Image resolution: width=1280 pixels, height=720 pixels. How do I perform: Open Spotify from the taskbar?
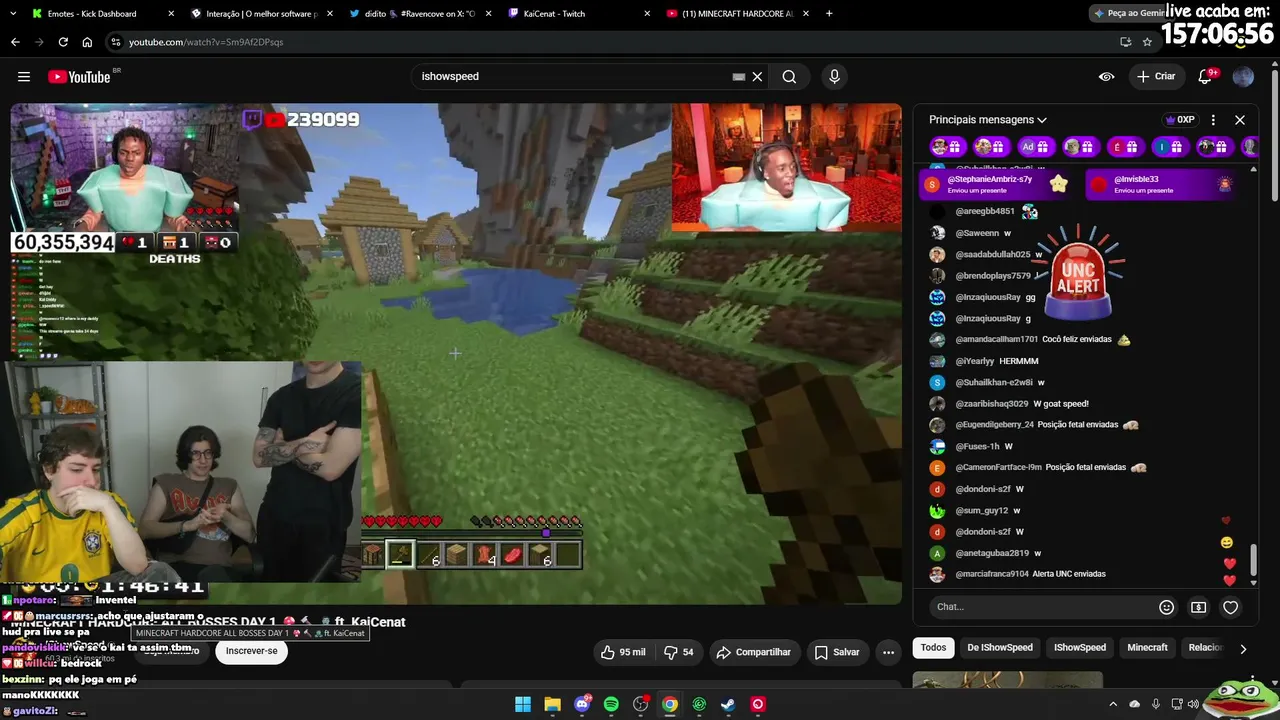(611, 705)
